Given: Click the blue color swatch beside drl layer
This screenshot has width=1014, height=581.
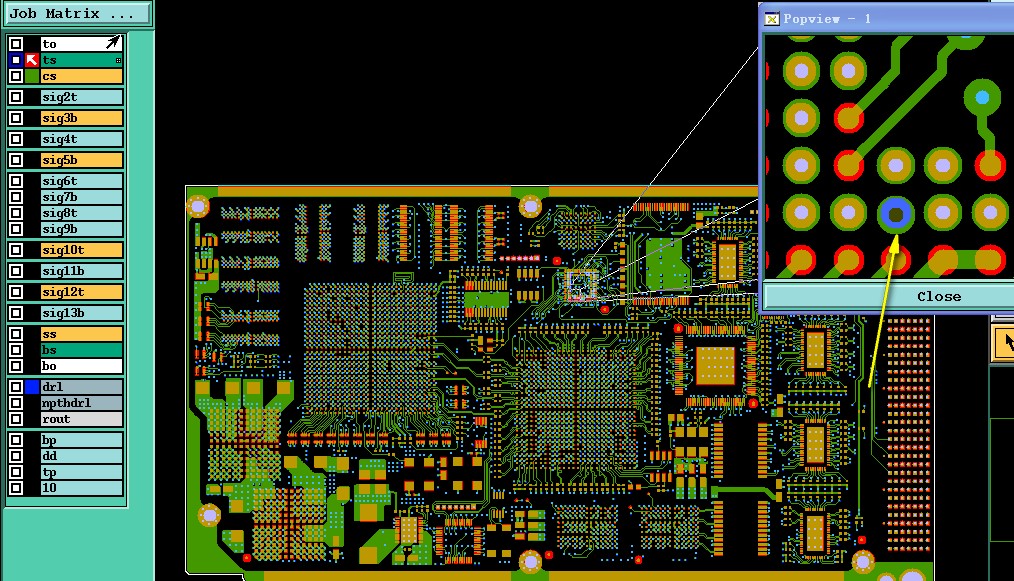Looking at the screenshot, I should click(x=32, y=387).
